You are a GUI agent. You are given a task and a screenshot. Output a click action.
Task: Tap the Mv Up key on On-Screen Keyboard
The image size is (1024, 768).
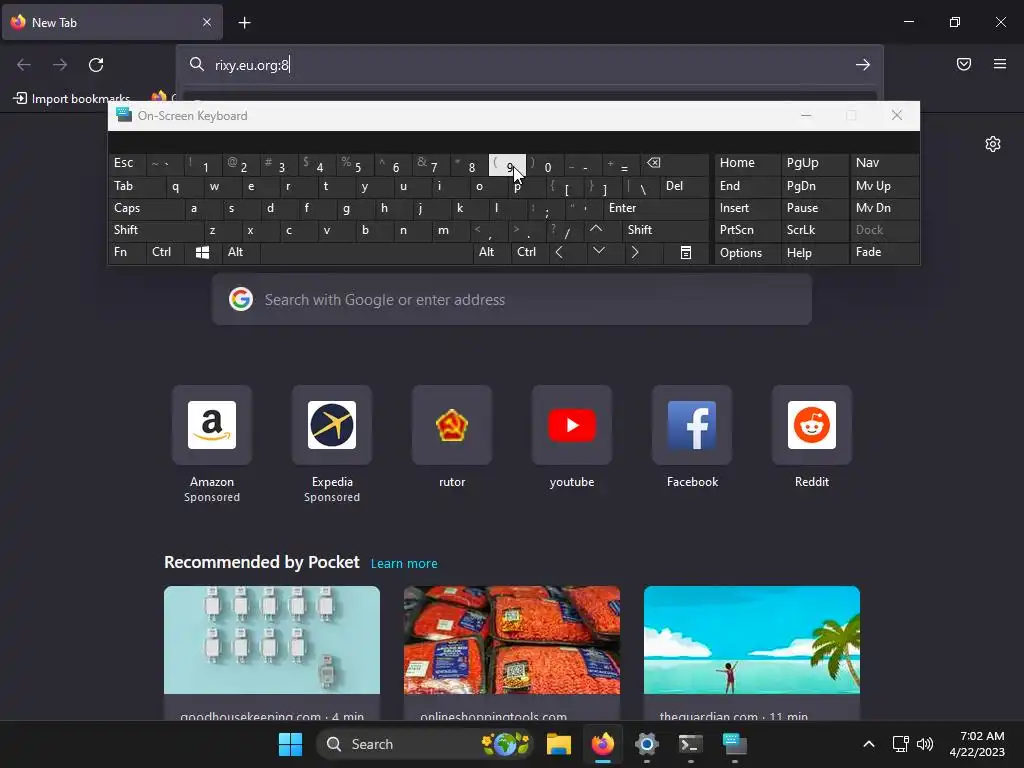click(x=884, y=187)
